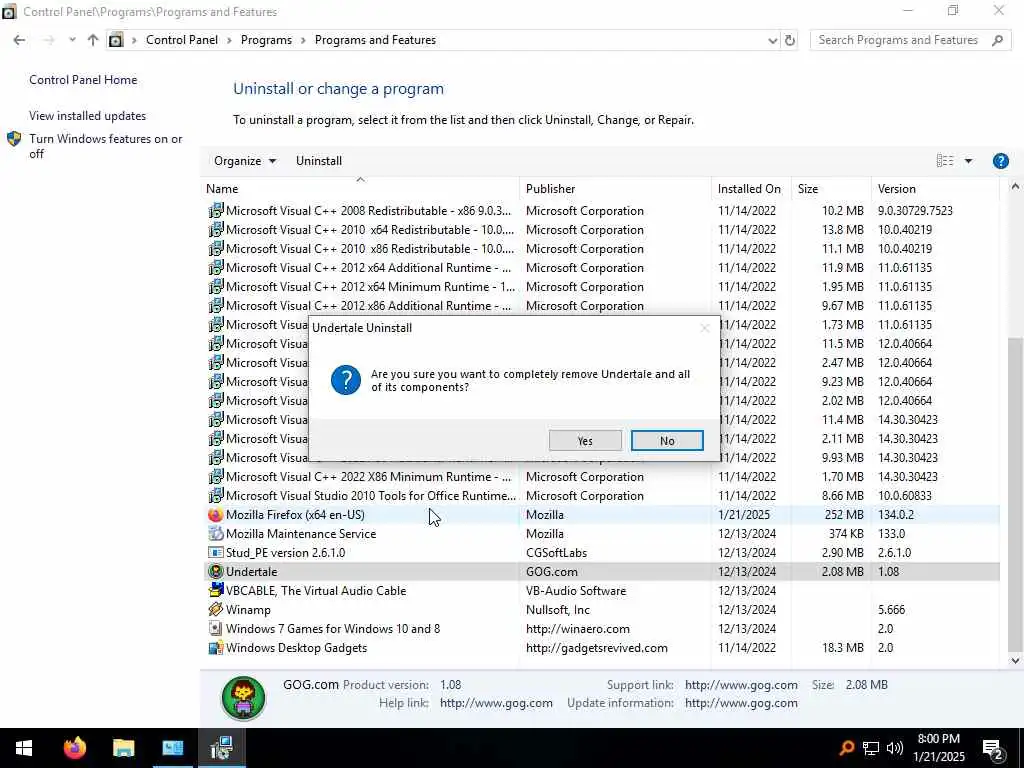Go back with the Back arrow
The height and width of the screenshot is (768, 1024).
click(x=19, y=40)
